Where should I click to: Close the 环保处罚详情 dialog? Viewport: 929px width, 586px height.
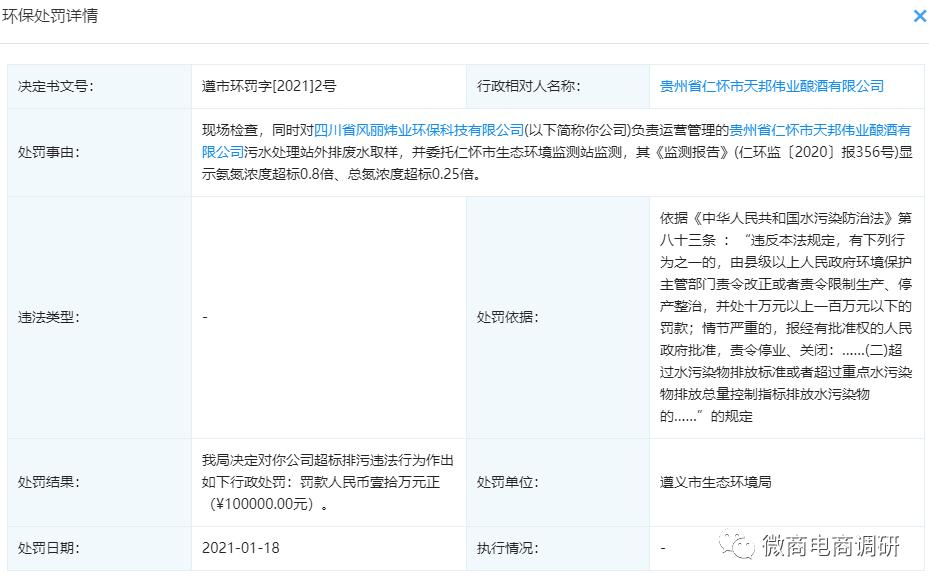tap(920, 16)
